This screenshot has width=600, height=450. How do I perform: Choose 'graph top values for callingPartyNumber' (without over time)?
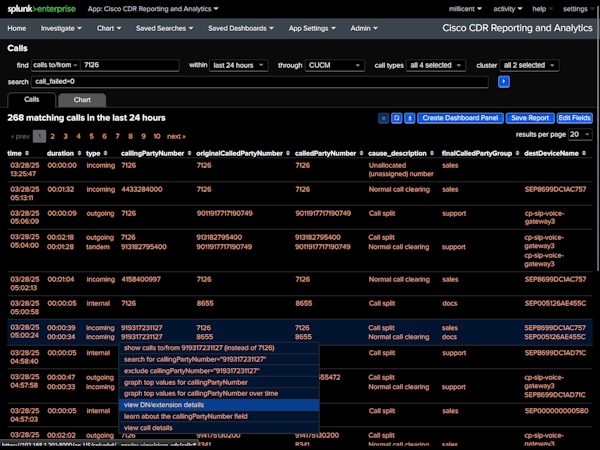(219, 382)
